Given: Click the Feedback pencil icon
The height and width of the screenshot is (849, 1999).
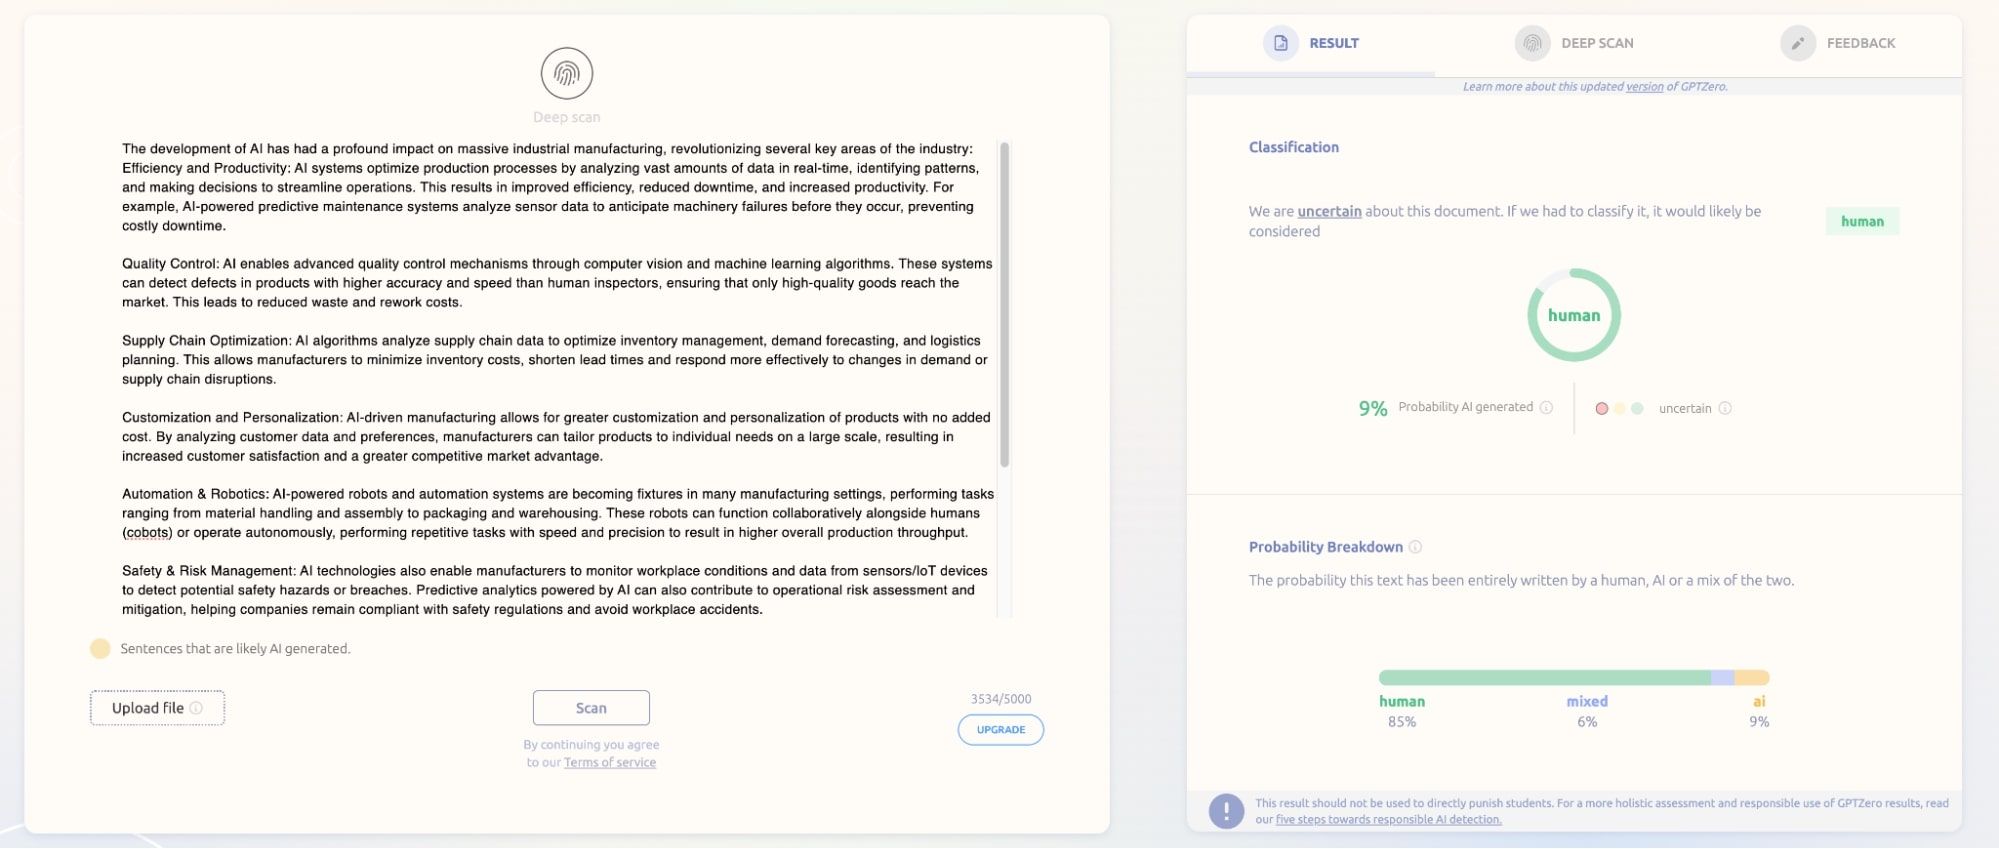Looking at the screenshot, I should coord(1797,43).
